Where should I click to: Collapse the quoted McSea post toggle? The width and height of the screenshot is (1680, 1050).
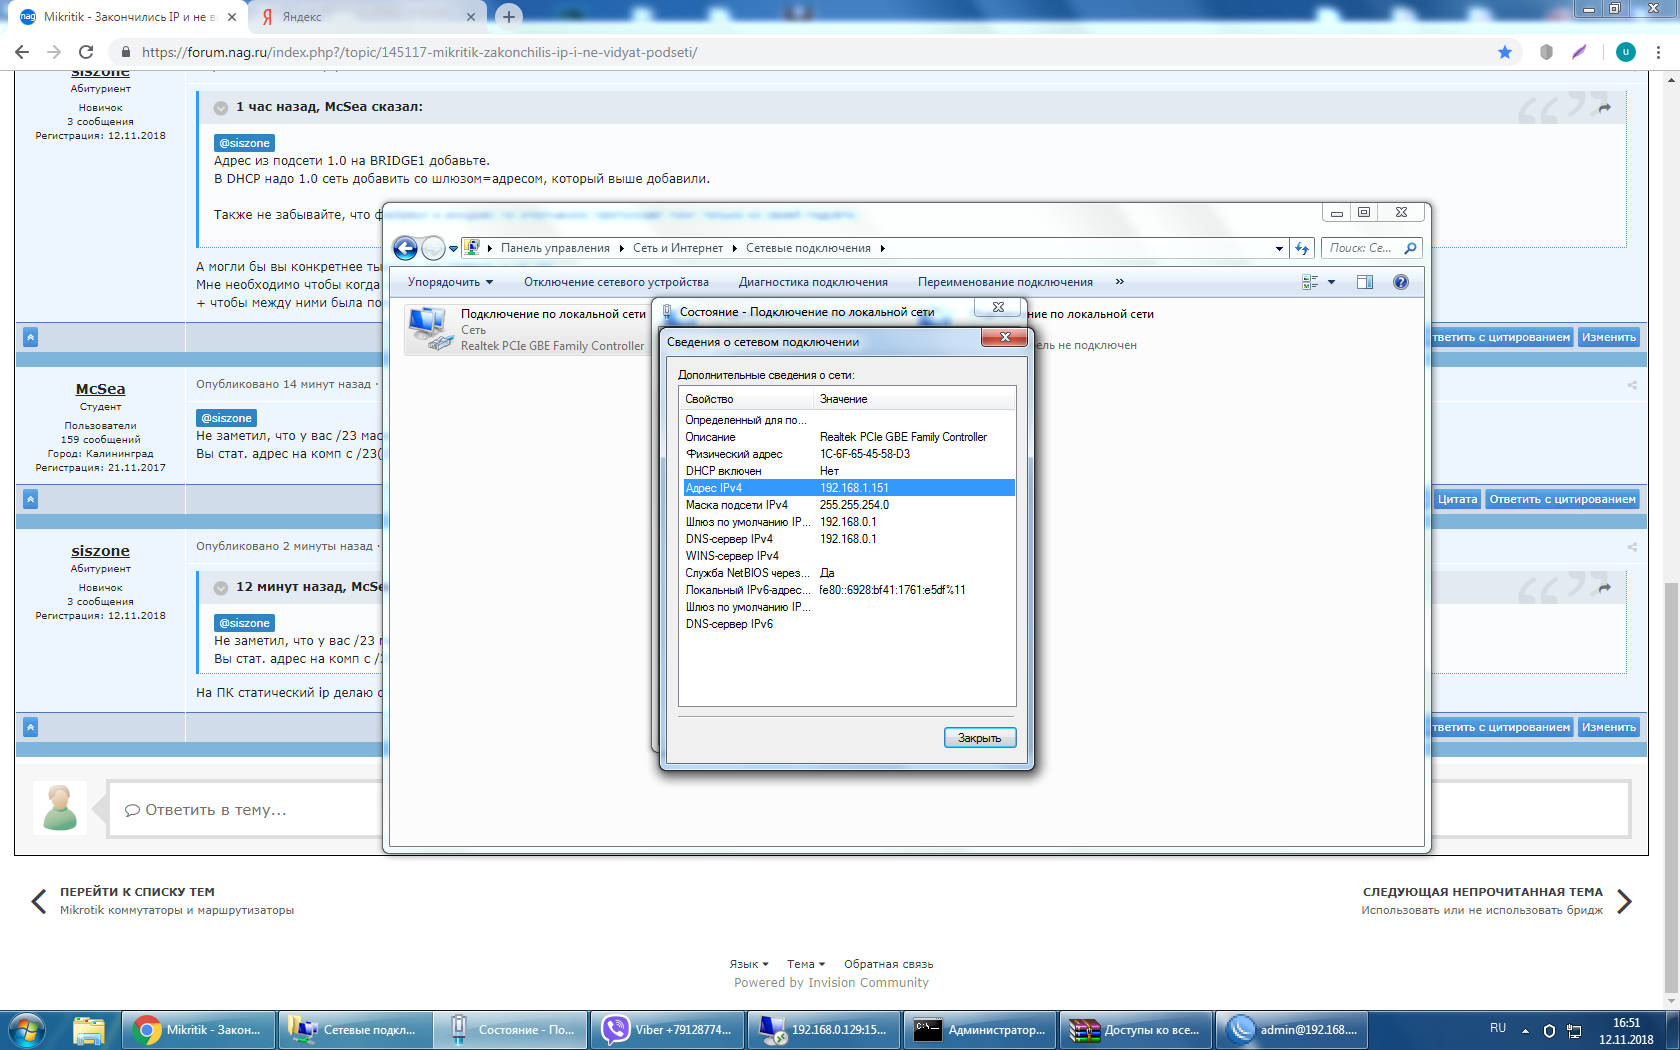click(x=221, y=108)
